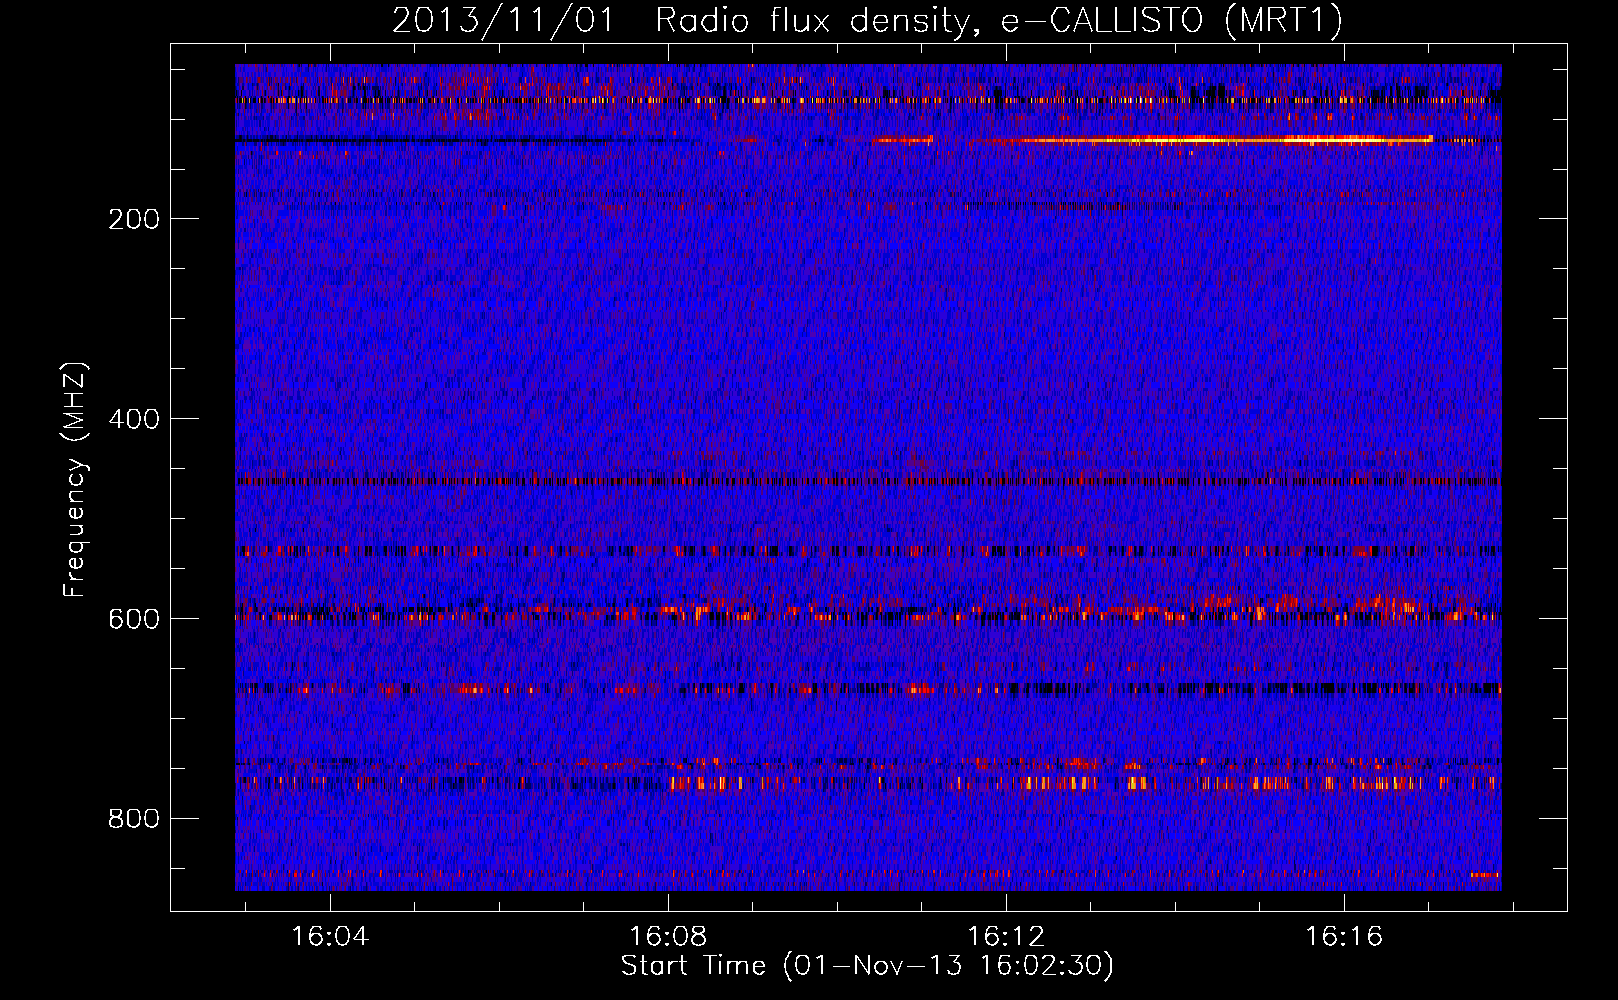This screenshot has height=1000, width=1618.
Task: Click the '400' frequency tick label
Action: (134, 419)
